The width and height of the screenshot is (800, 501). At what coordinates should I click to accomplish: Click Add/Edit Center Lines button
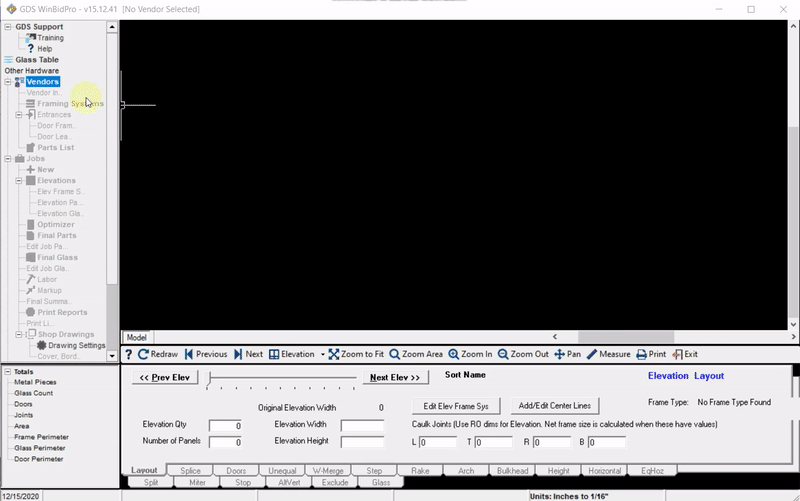click(x=555, y=406)
